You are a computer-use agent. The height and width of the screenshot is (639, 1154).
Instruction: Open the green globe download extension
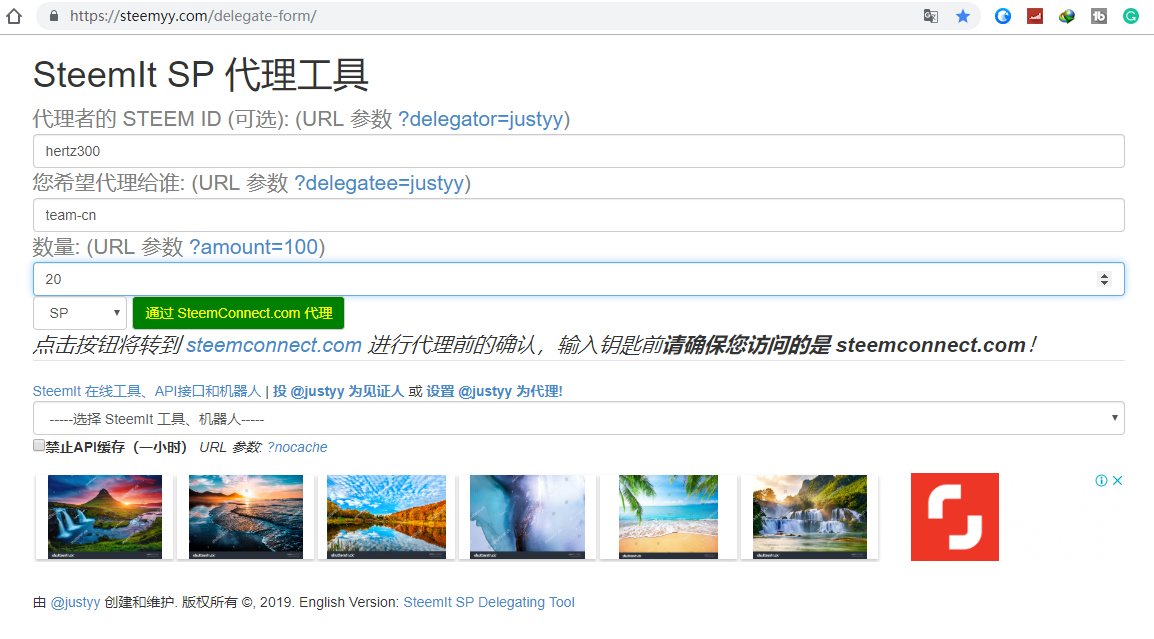click(1066, 16)
